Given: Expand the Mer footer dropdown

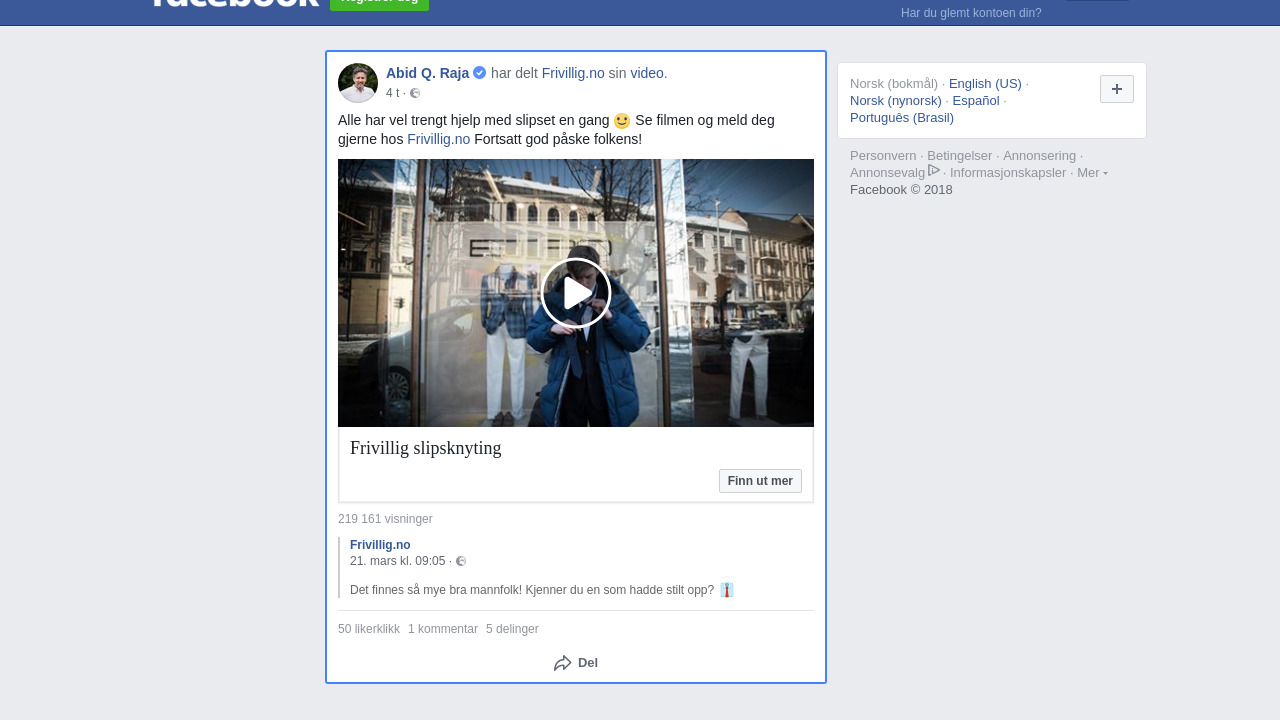Looking at the screenshot, I should 1092,172.
